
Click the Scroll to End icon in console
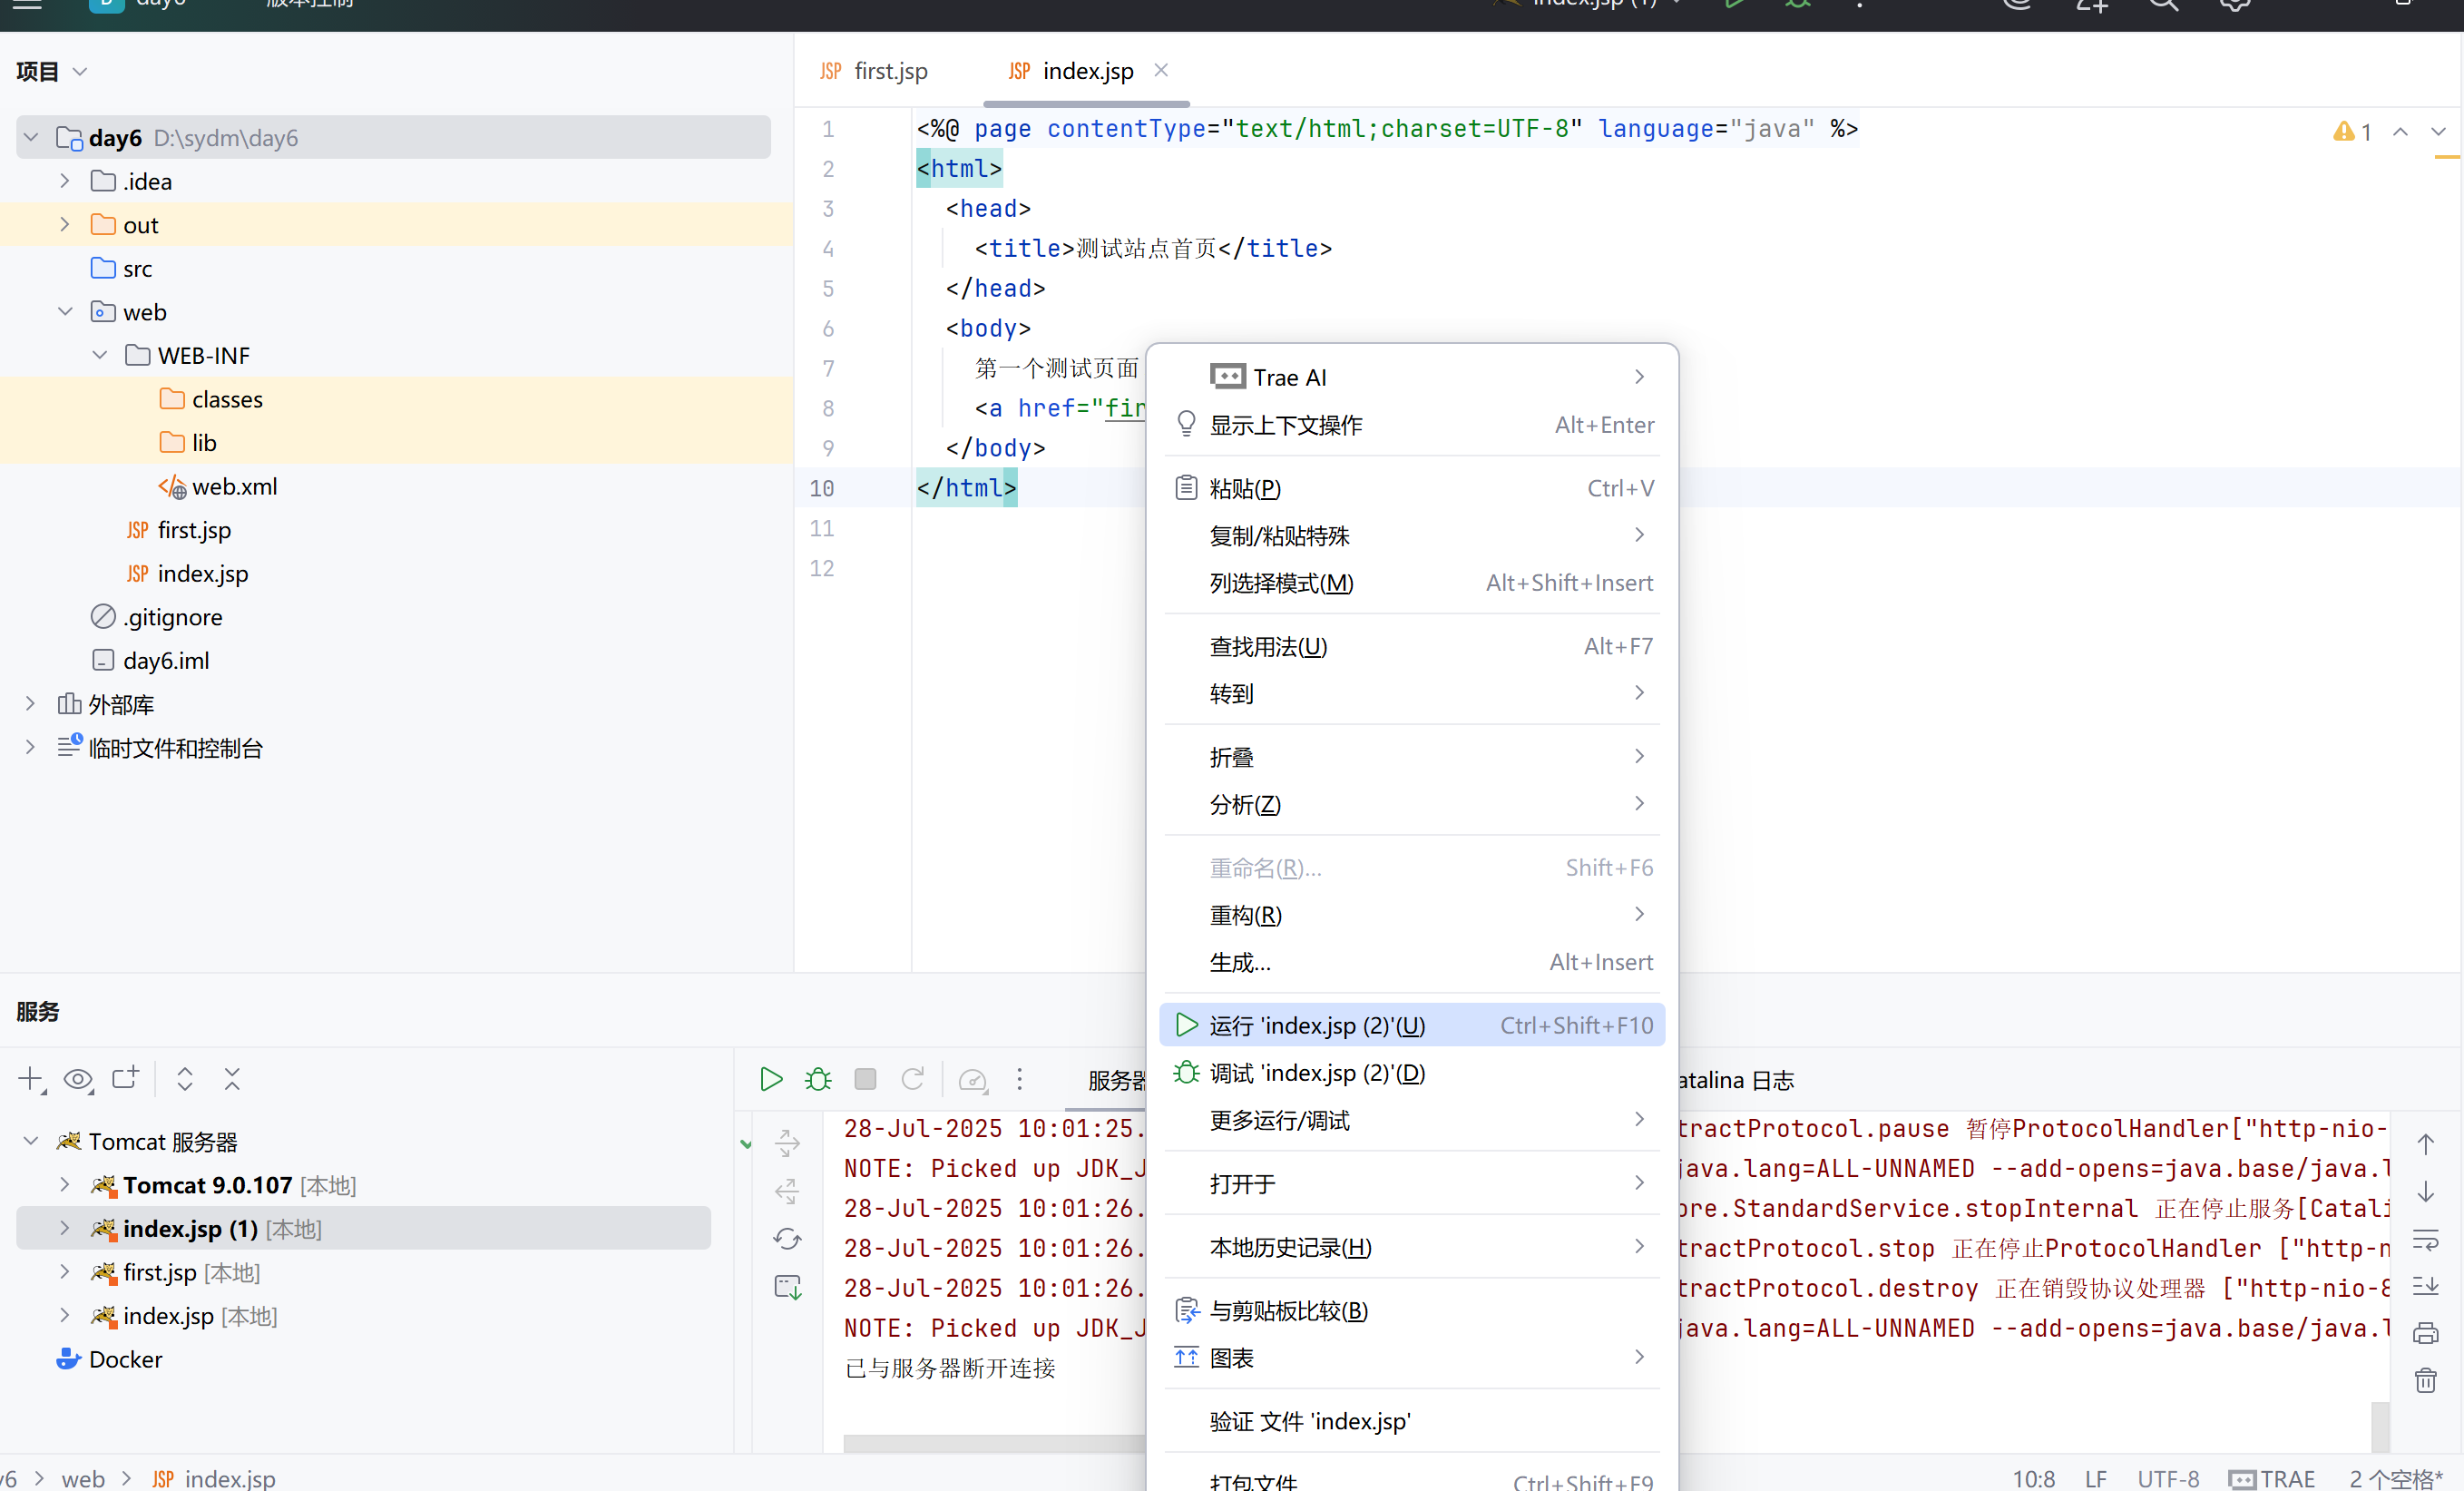[x=2425, y=1285]
